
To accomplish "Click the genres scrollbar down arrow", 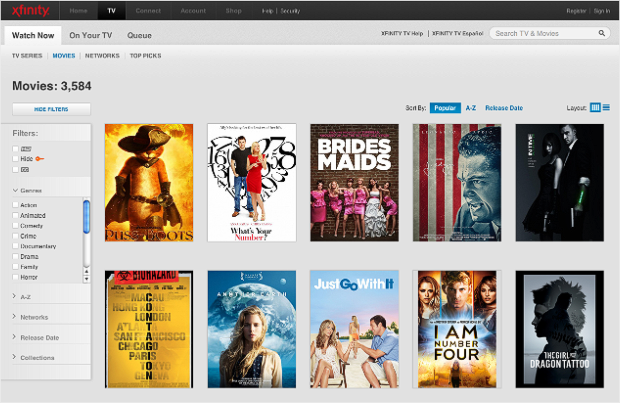I will (87, 279).
